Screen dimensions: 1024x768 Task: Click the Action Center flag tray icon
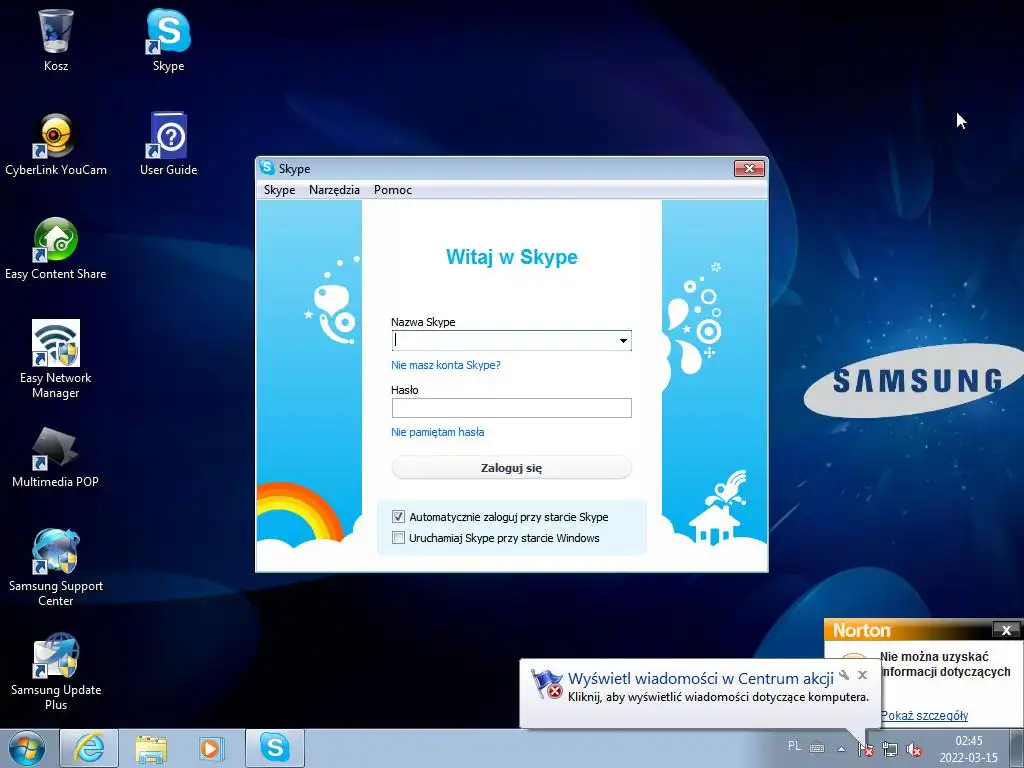866,749
